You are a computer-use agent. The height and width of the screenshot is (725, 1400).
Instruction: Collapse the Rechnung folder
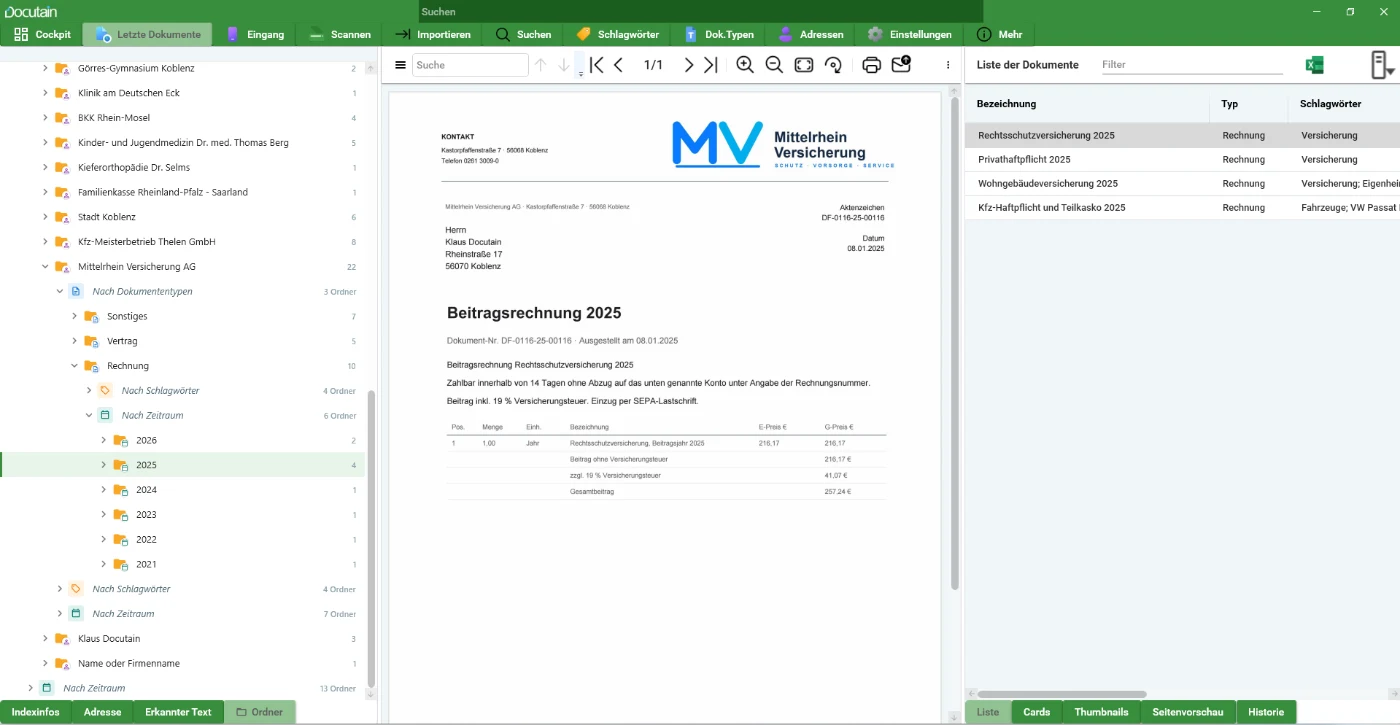74,366
